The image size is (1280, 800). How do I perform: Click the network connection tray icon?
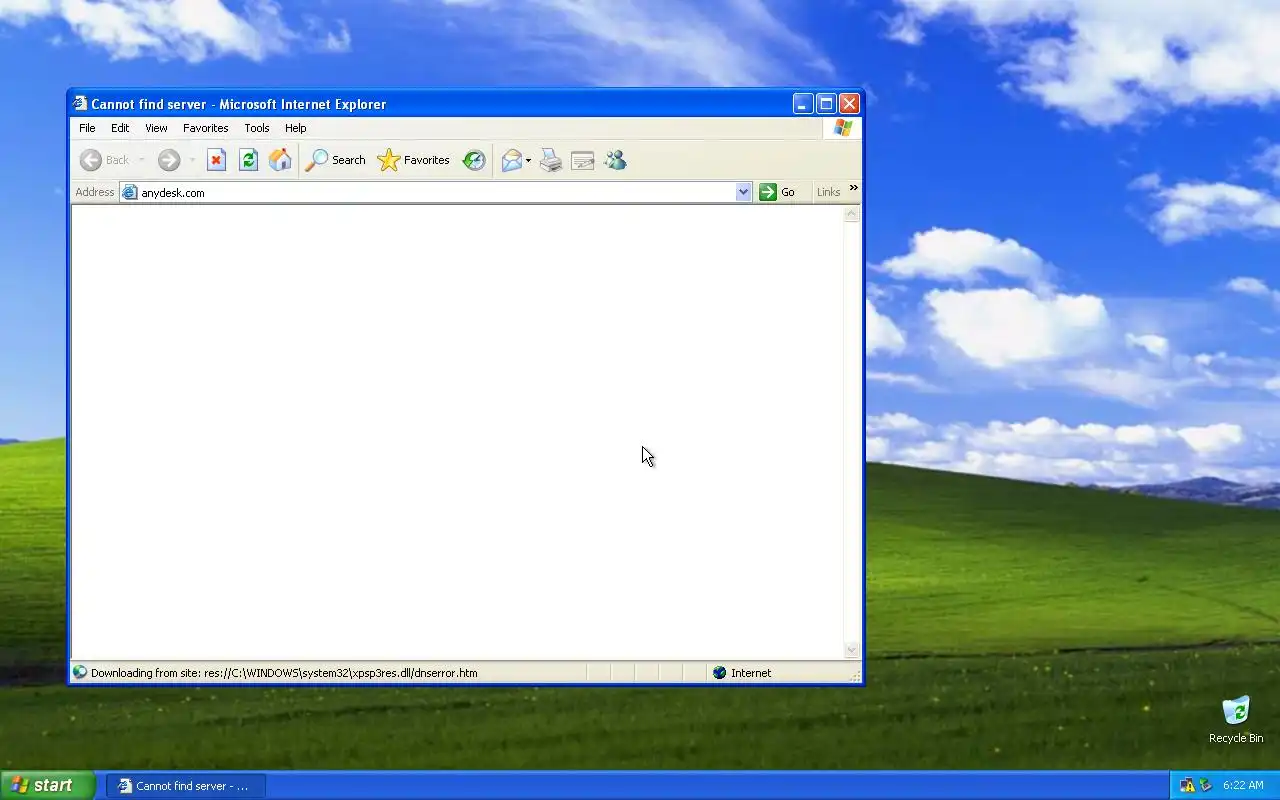pyautogui.click(x=1187, y=785)
